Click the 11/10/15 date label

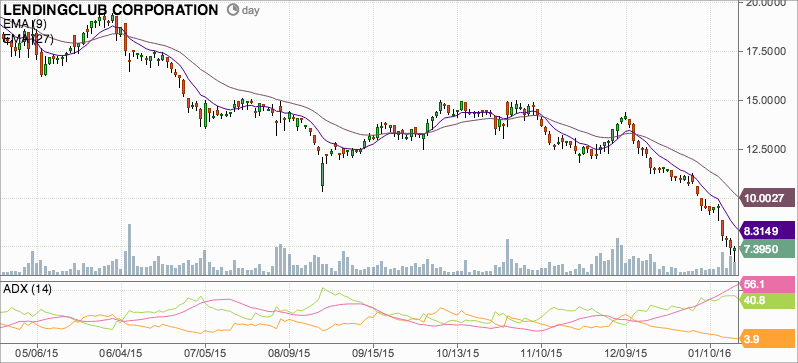coord(541,352)
